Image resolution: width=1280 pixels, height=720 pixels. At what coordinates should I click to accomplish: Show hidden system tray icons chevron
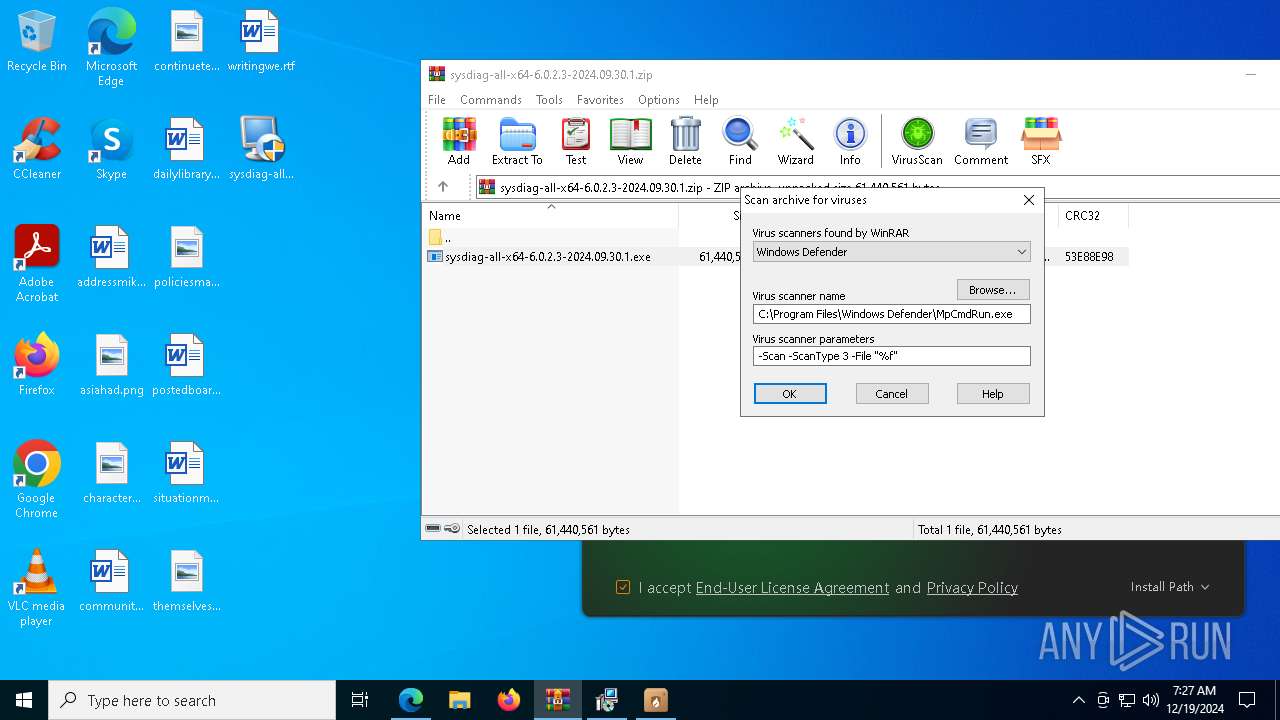tap(1079, 700)
